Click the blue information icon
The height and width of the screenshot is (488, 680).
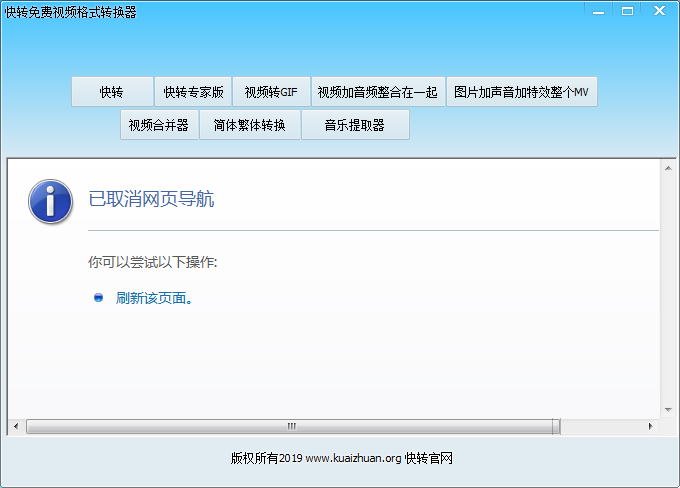coord(50,202)
